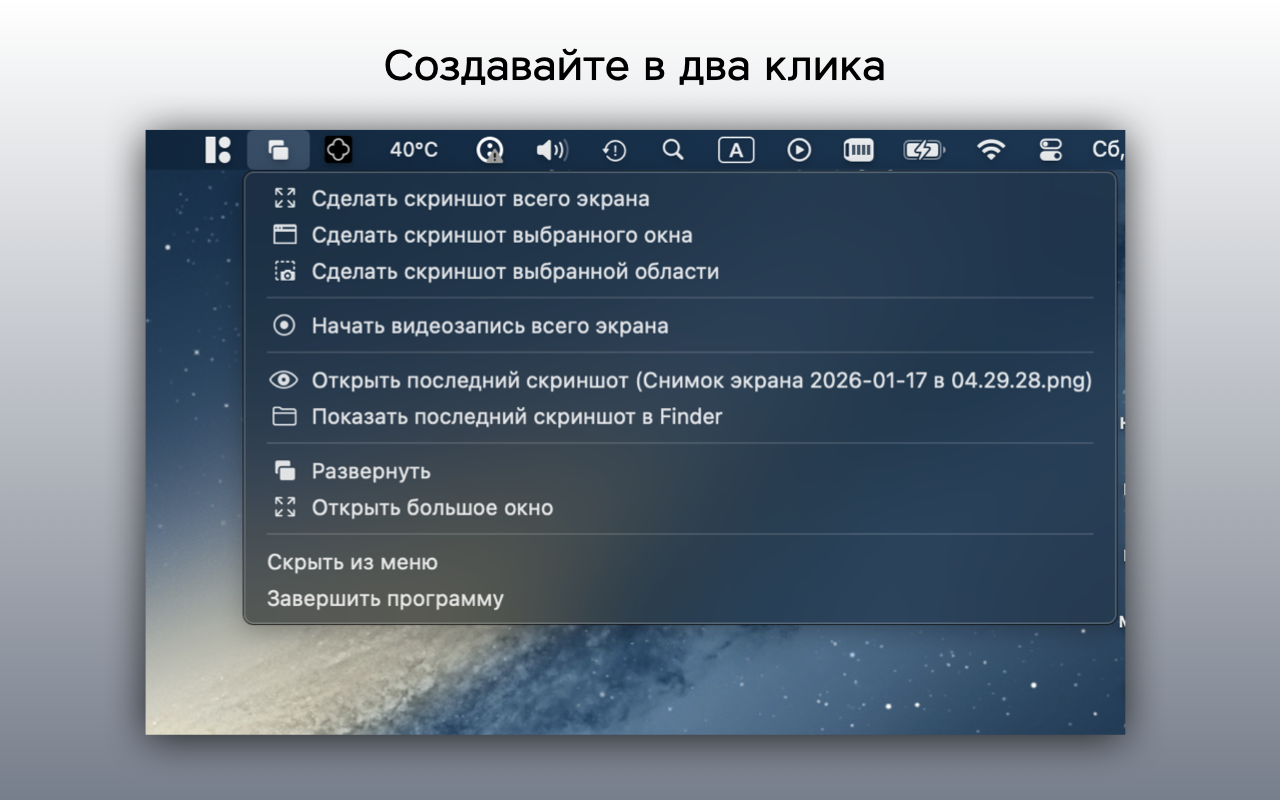Select 'Сделать скриншот всего экрана'
1280x800 pixels.
tap(480, 199)
